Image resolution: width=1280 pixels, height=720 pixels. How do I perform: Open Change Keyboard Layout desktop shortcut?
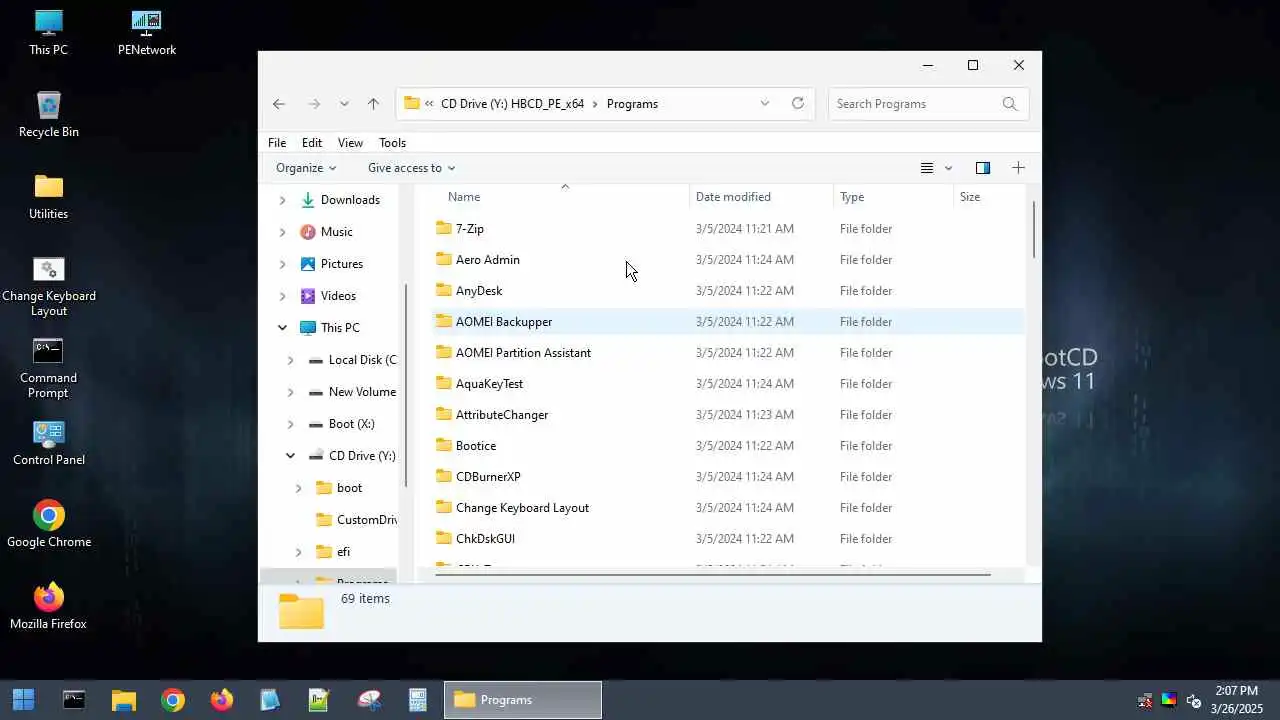tap(48, 287)
